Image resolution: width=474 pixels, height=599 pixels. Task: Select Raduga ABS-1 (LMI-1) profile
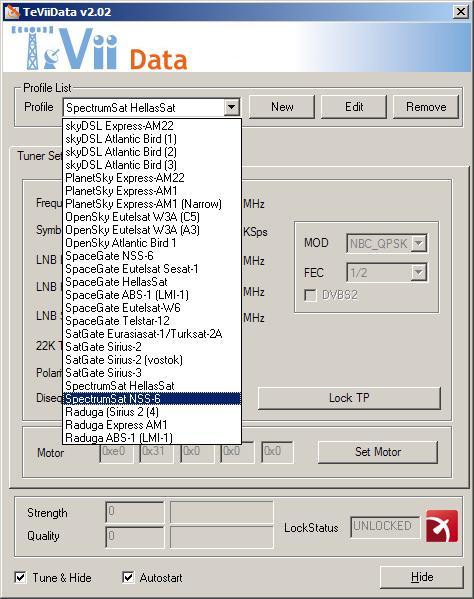click(x=152, y=437)
